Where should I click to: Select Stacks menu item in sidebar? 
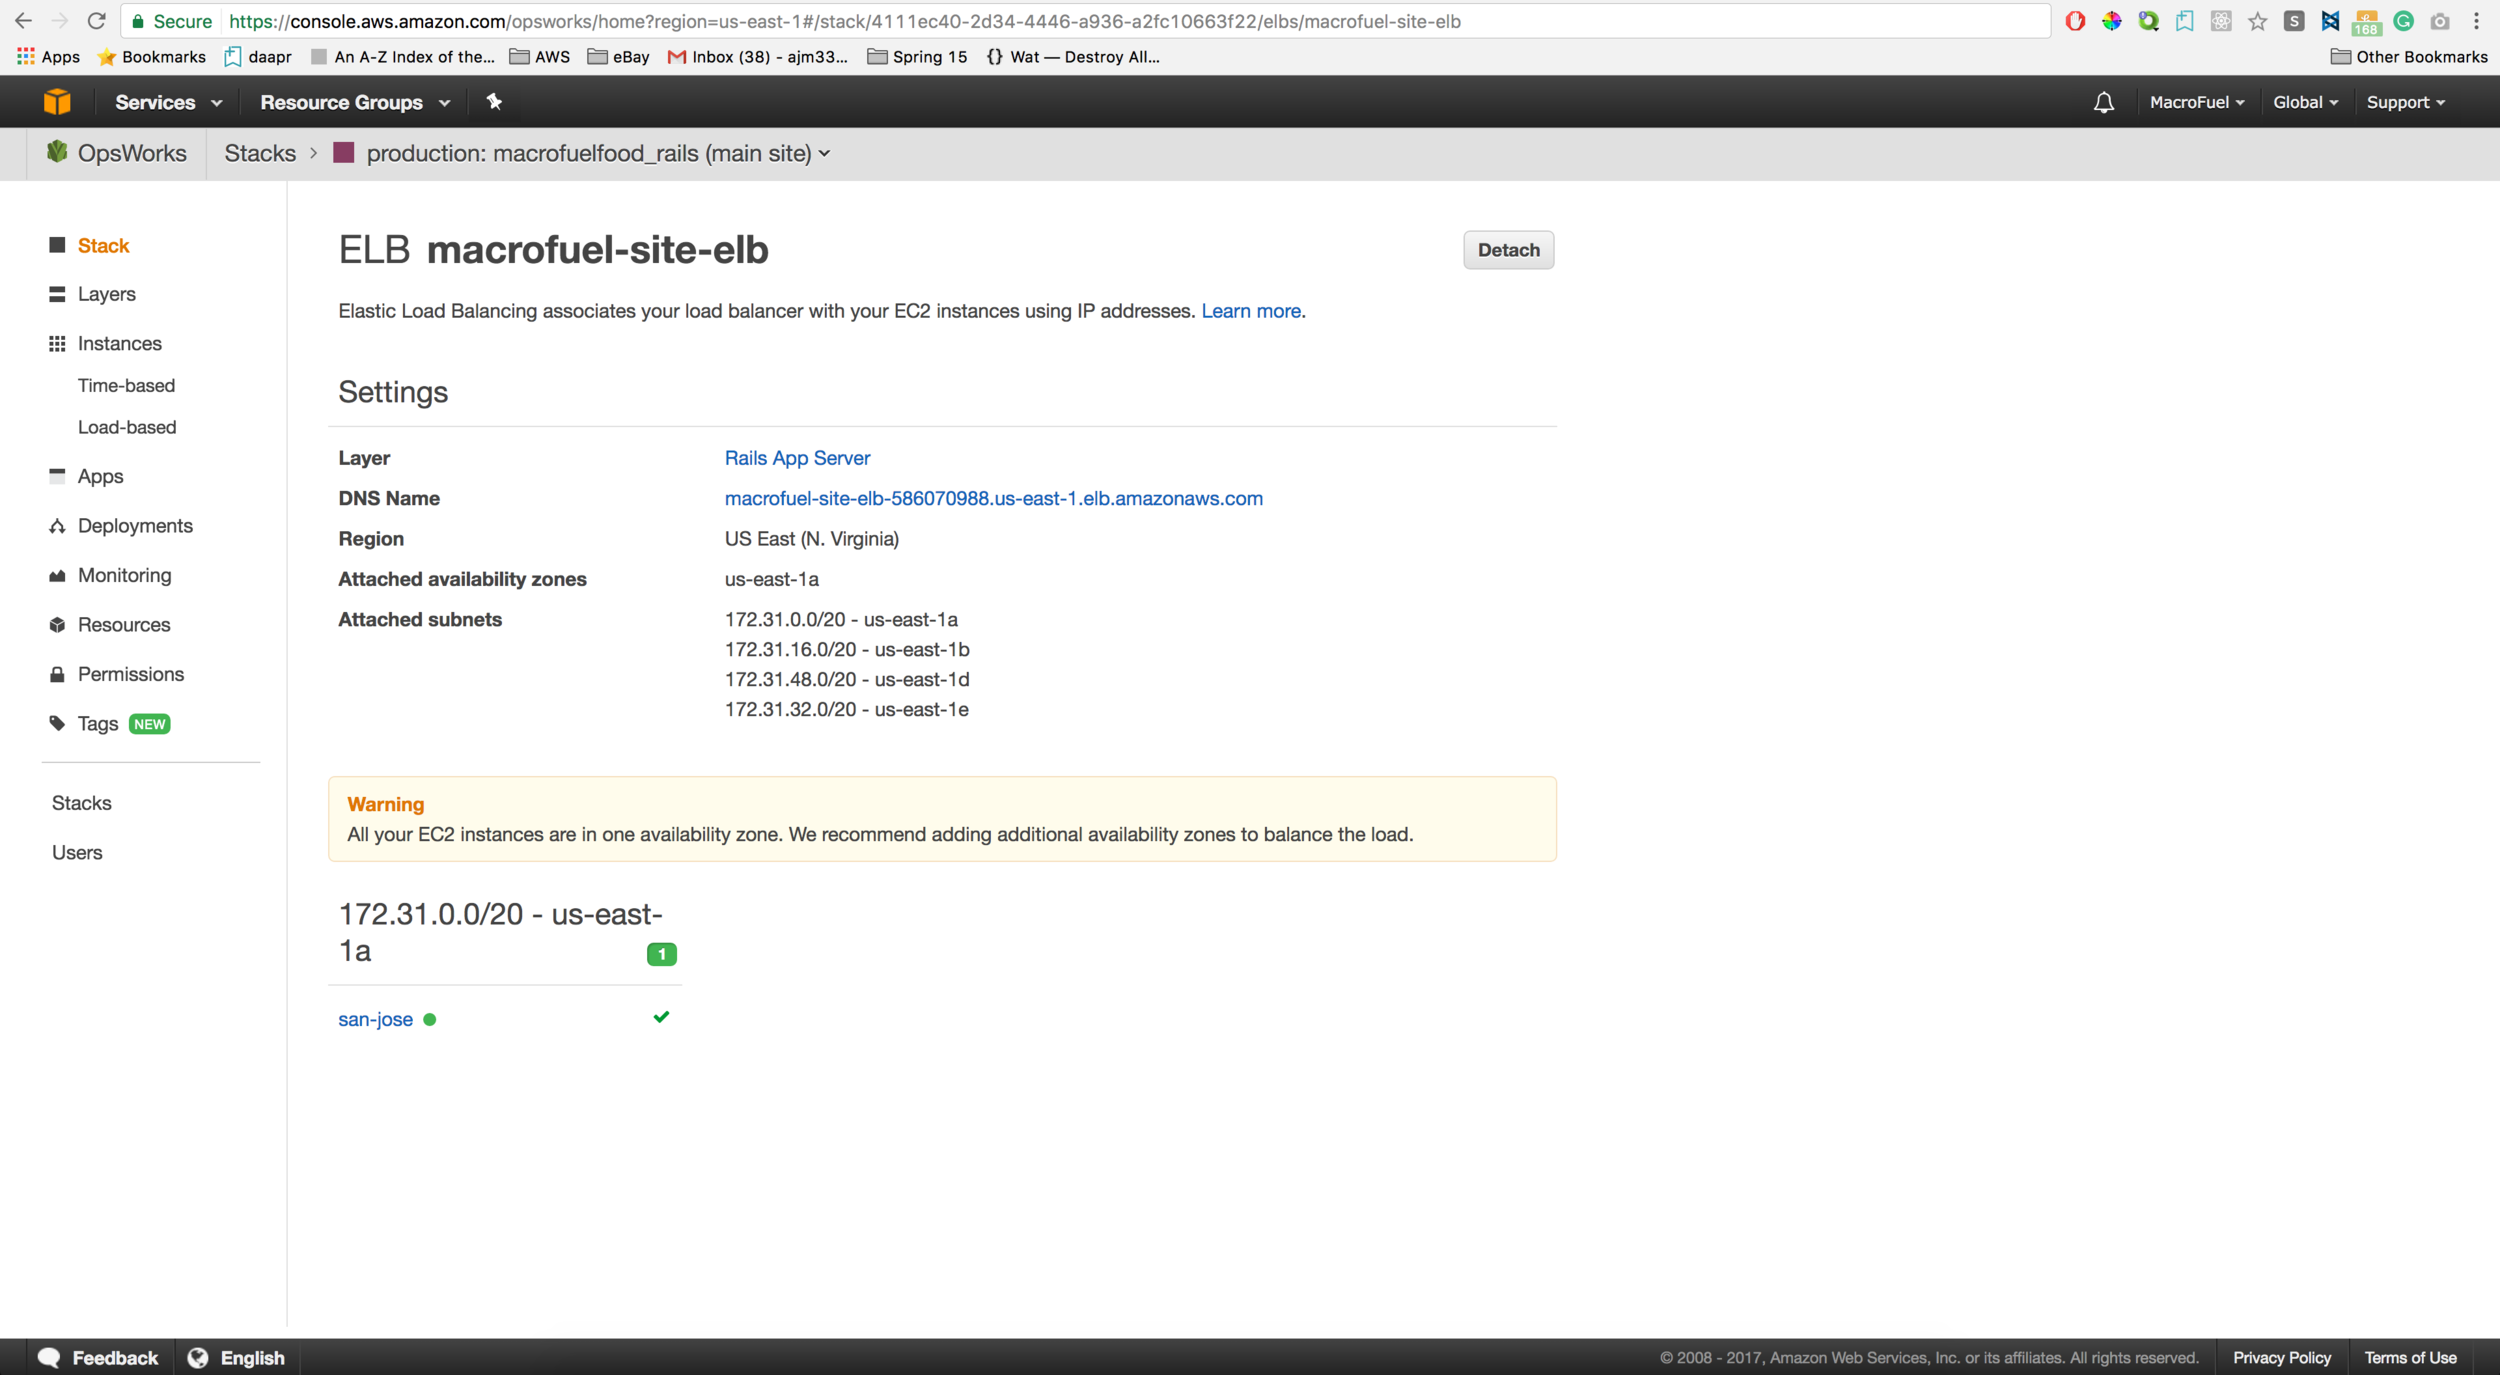(x=83, y=801)
